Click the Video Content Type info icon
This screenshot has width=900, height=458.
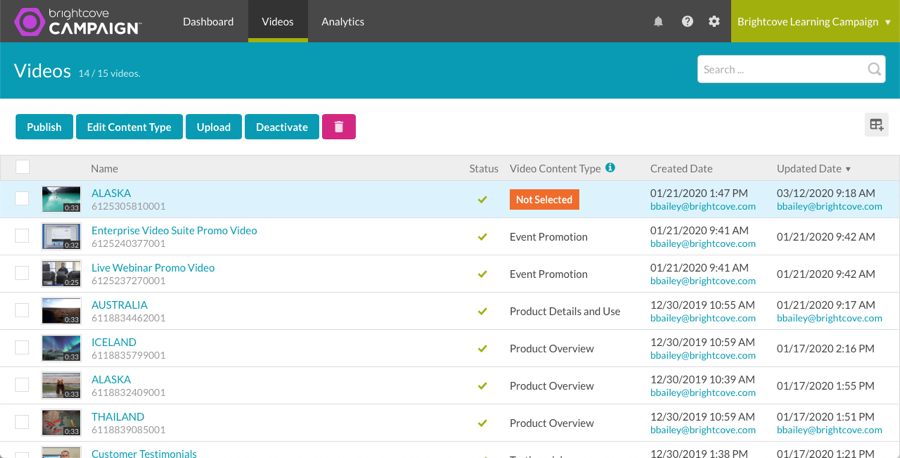(x=610, y=168)
